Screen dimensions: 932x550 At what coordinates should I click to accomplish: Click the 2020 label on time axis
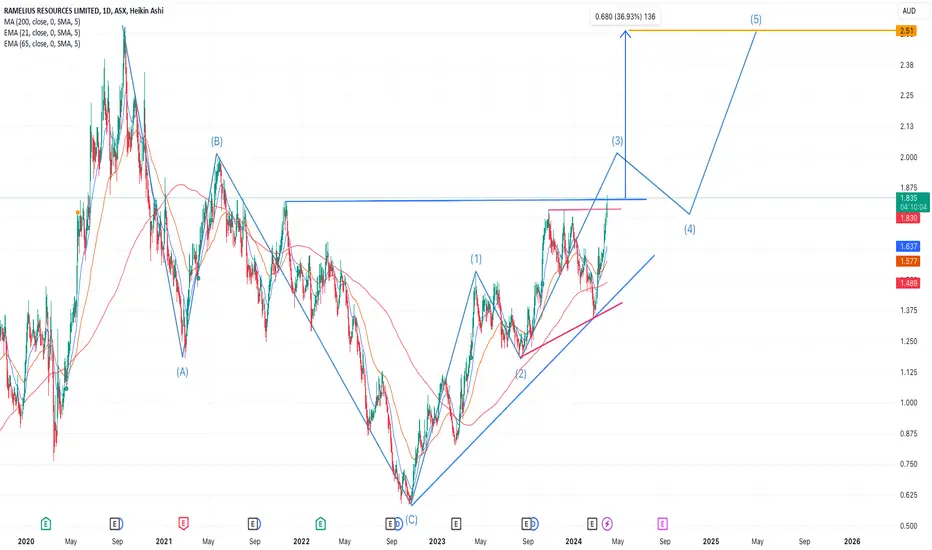26,541
